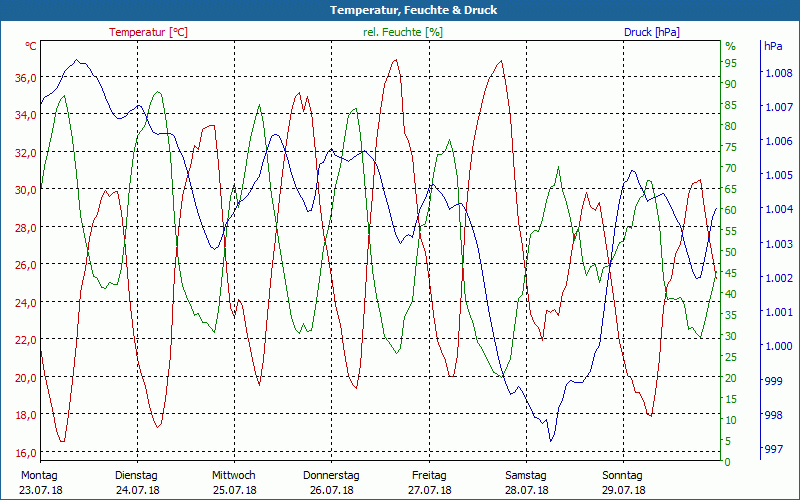Select the Montag day label
The width and height of the screenshot is (800, 500).
[40, 475]
